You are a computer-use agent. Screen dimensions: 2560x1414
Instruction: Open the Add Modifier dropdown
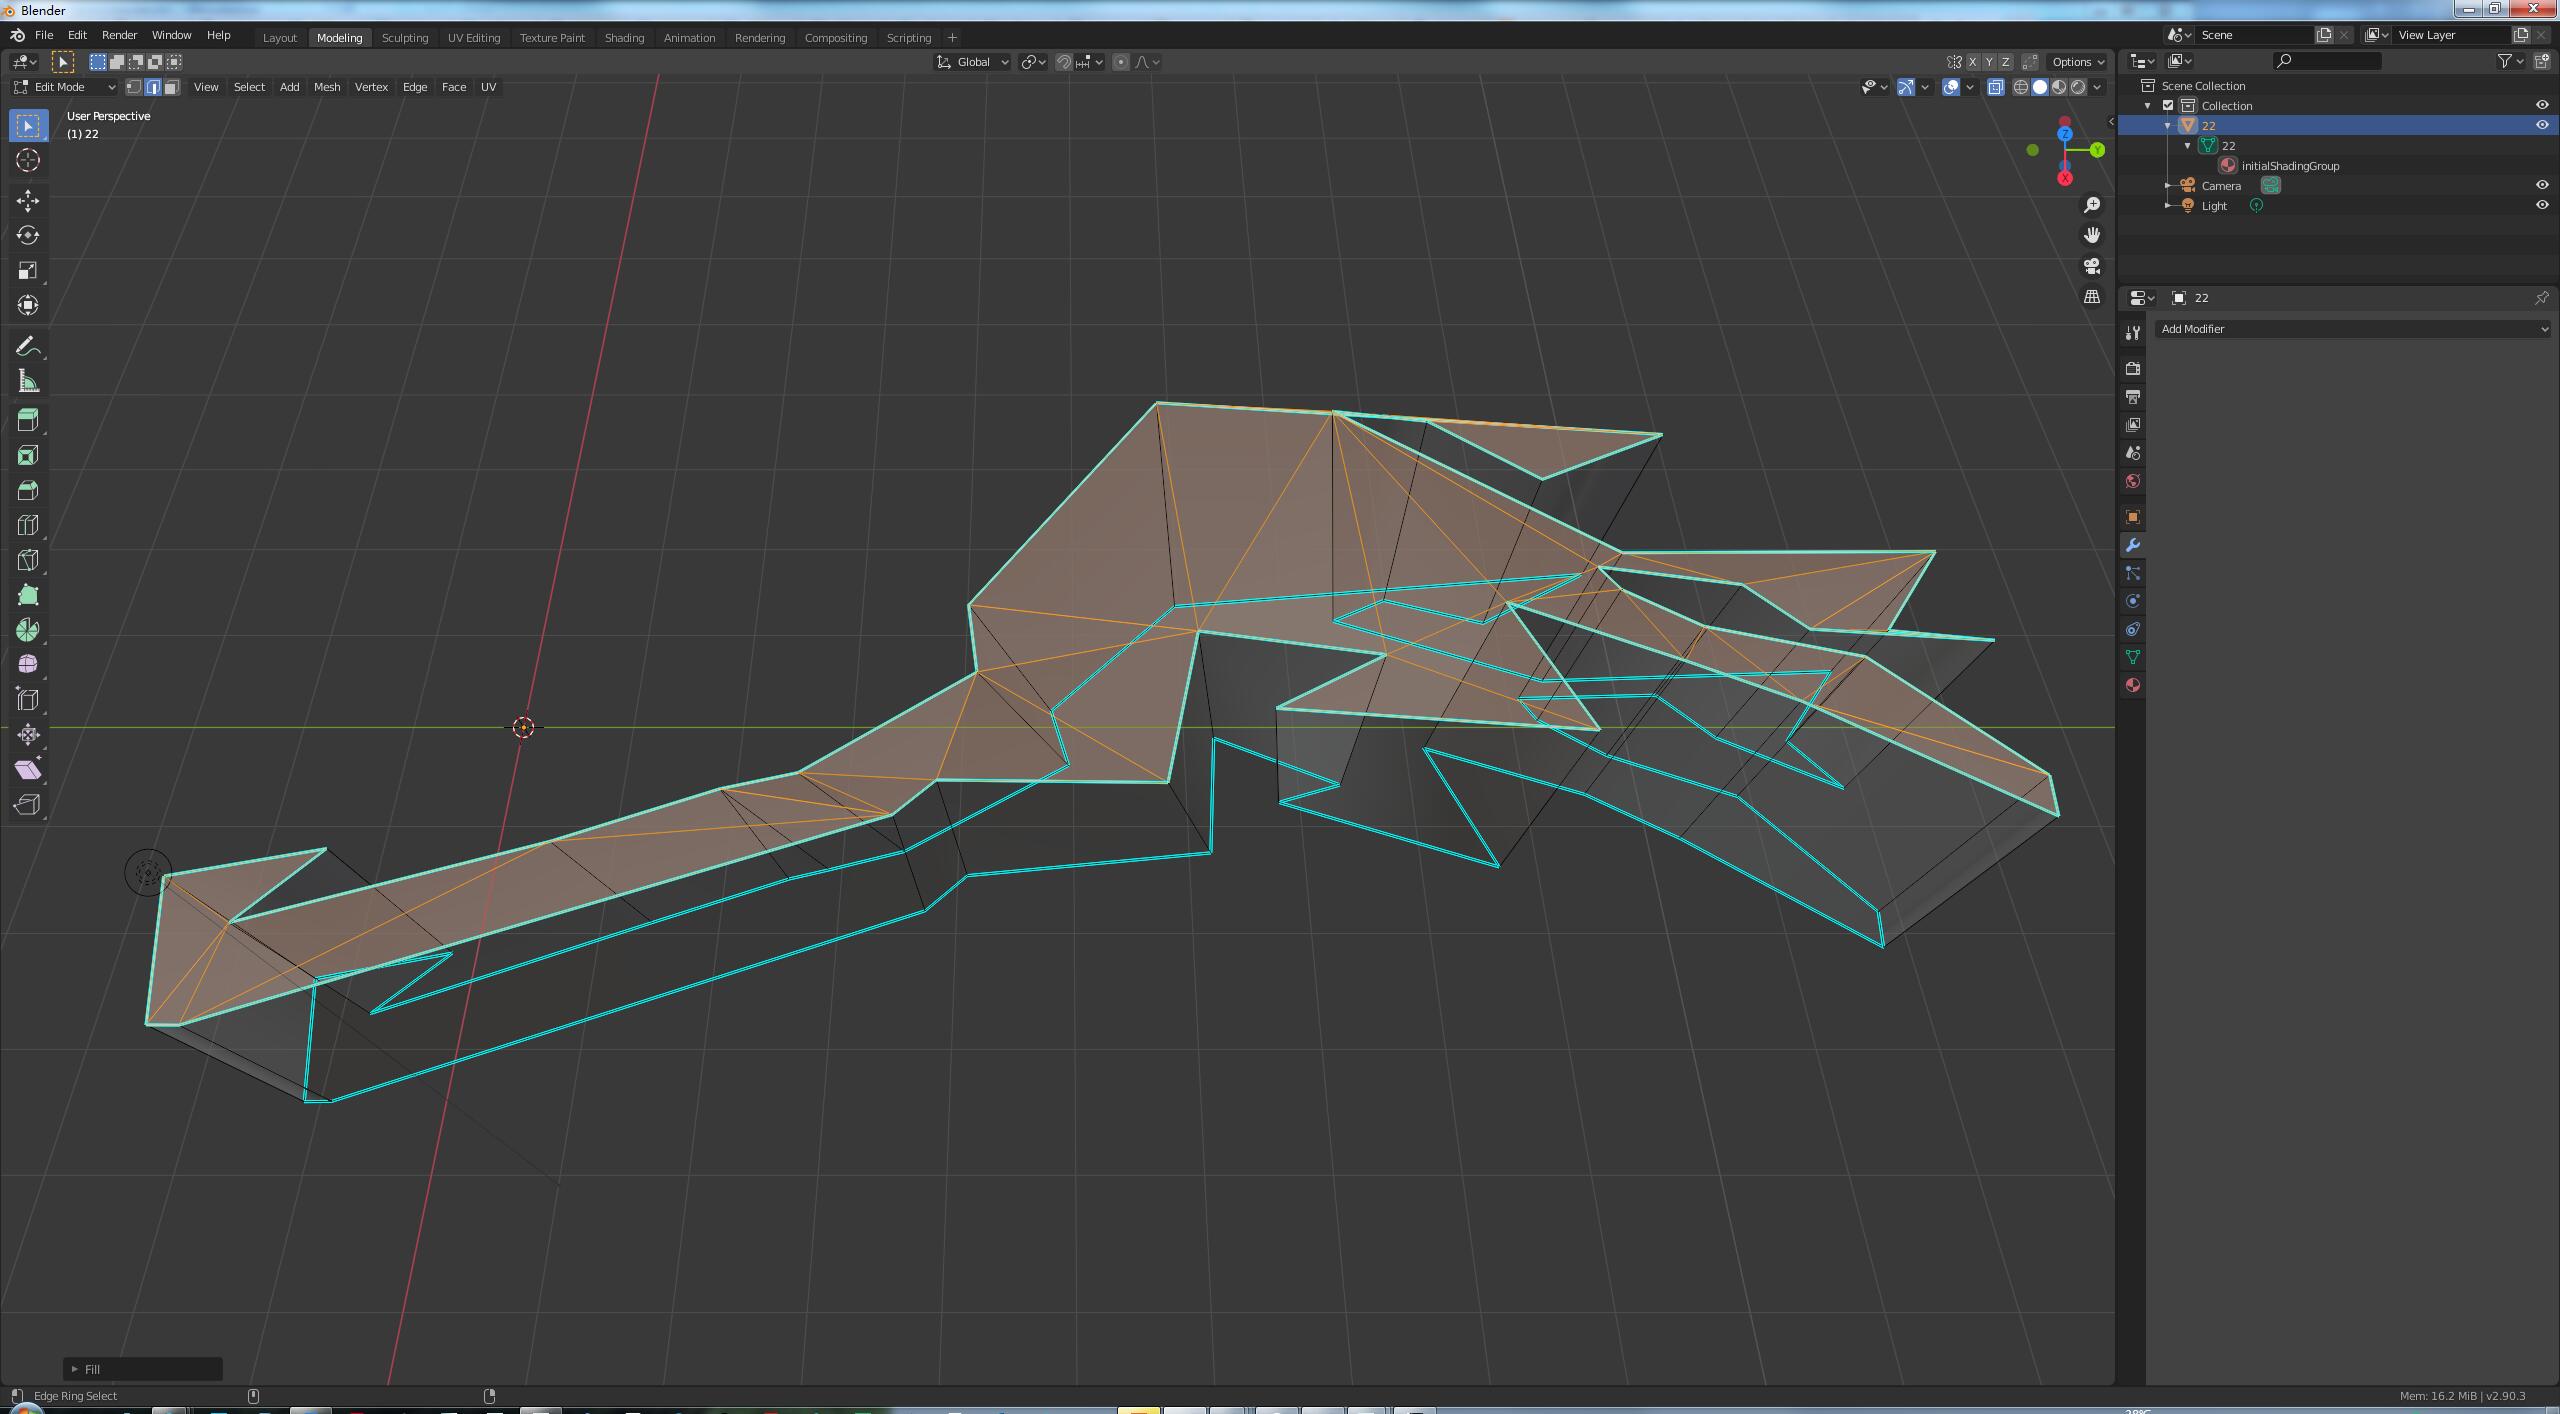2352,328
